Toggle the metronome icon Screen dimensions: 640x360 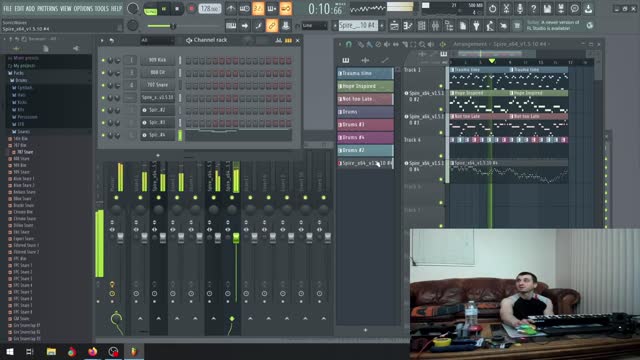tap(231, 8)
